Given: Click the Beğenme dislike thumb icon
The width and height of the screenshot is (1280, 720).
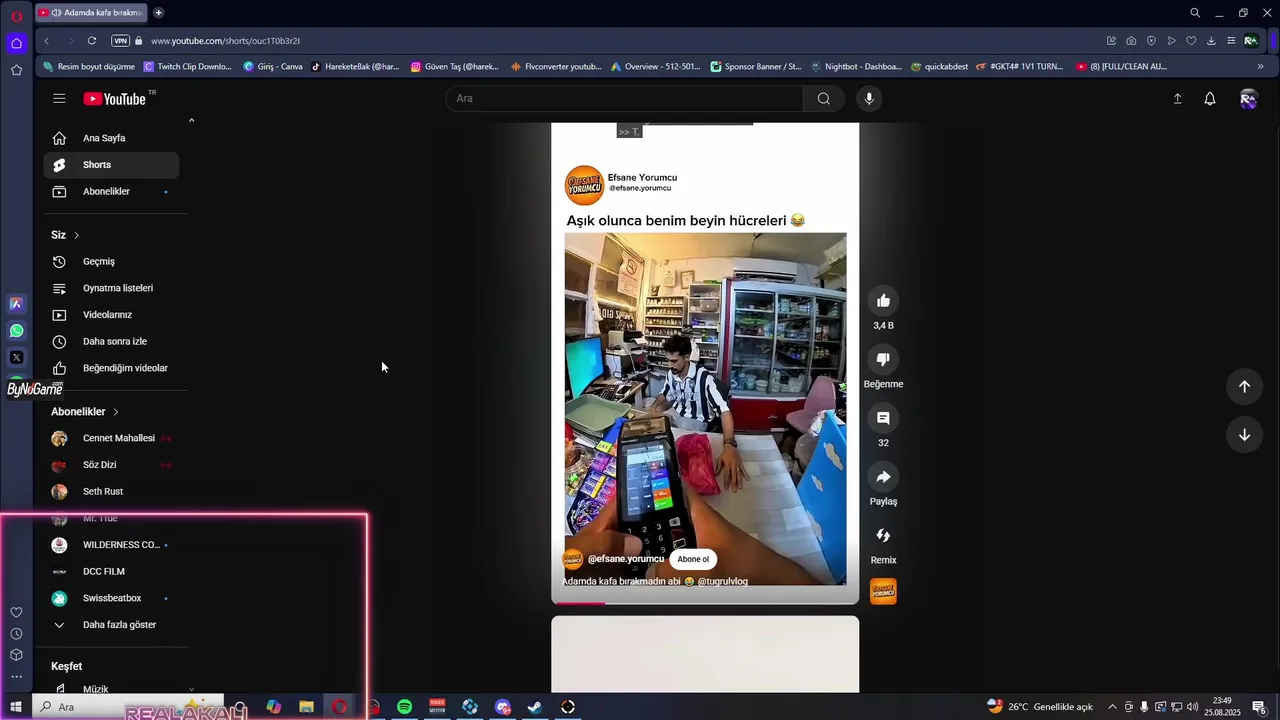Looking at the screenshot, I should click(883, 360).
